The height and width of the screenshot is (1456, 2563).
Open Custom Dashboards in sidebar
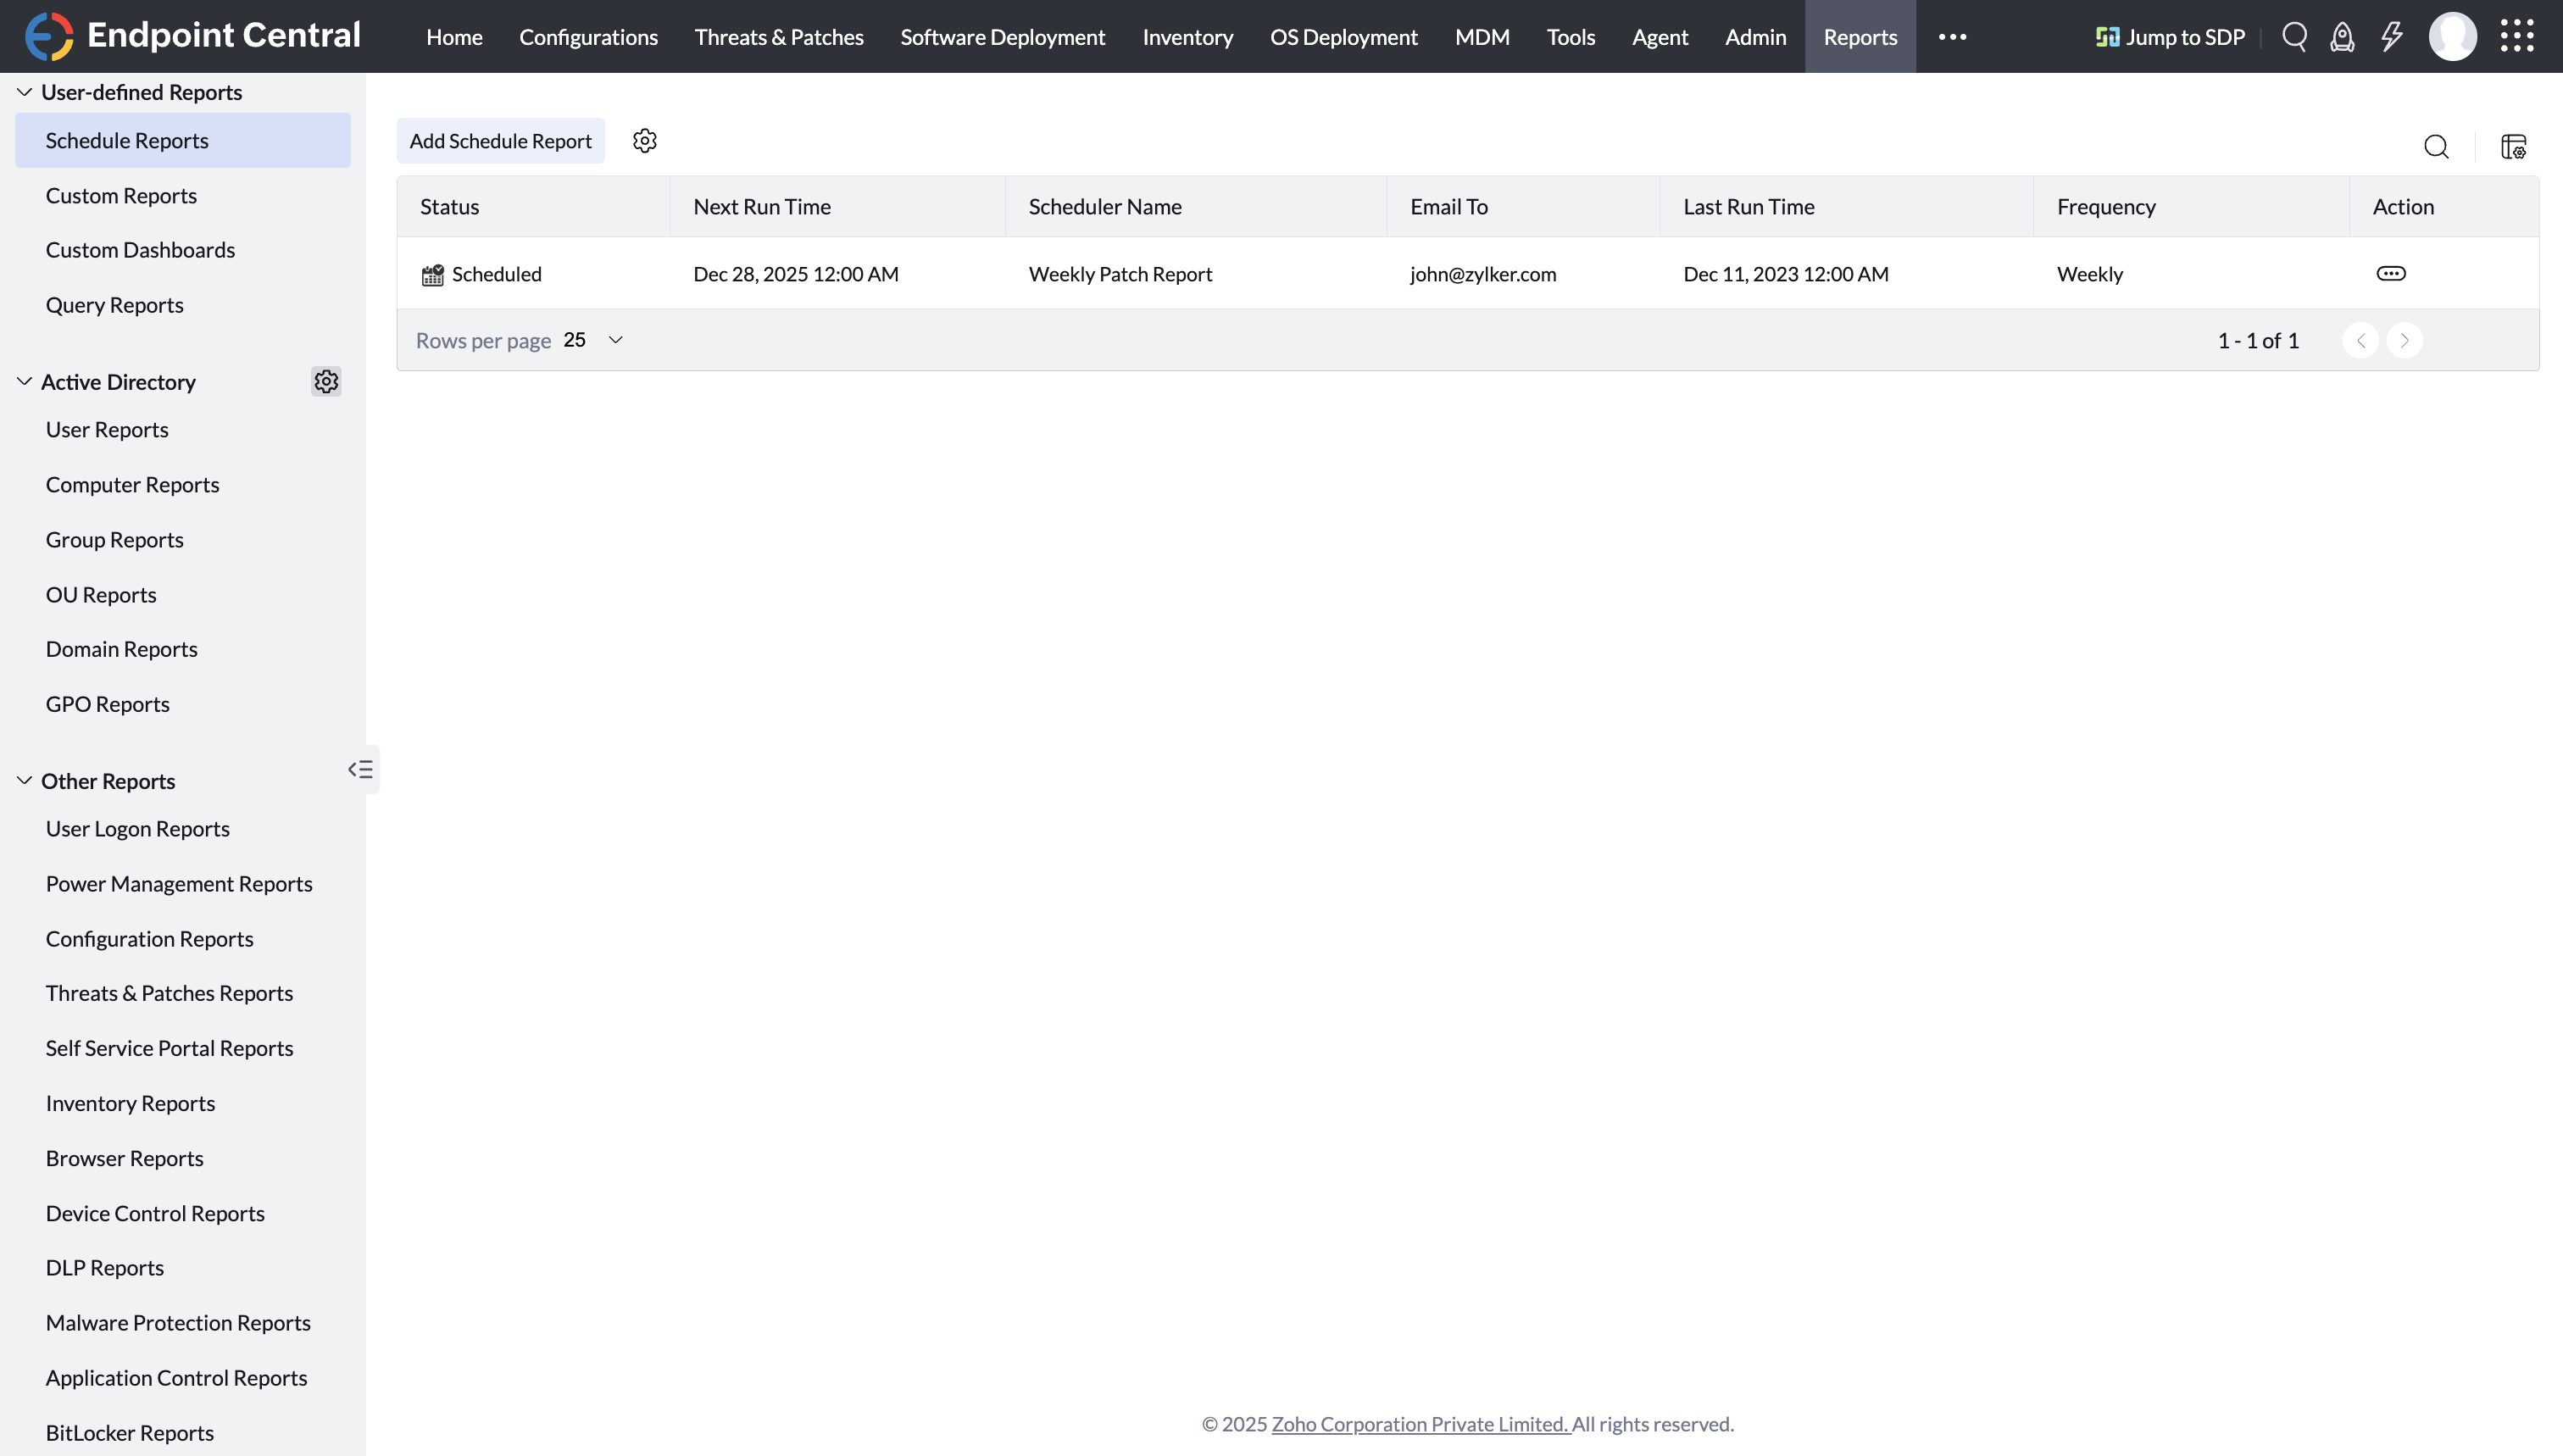point(140,250)
